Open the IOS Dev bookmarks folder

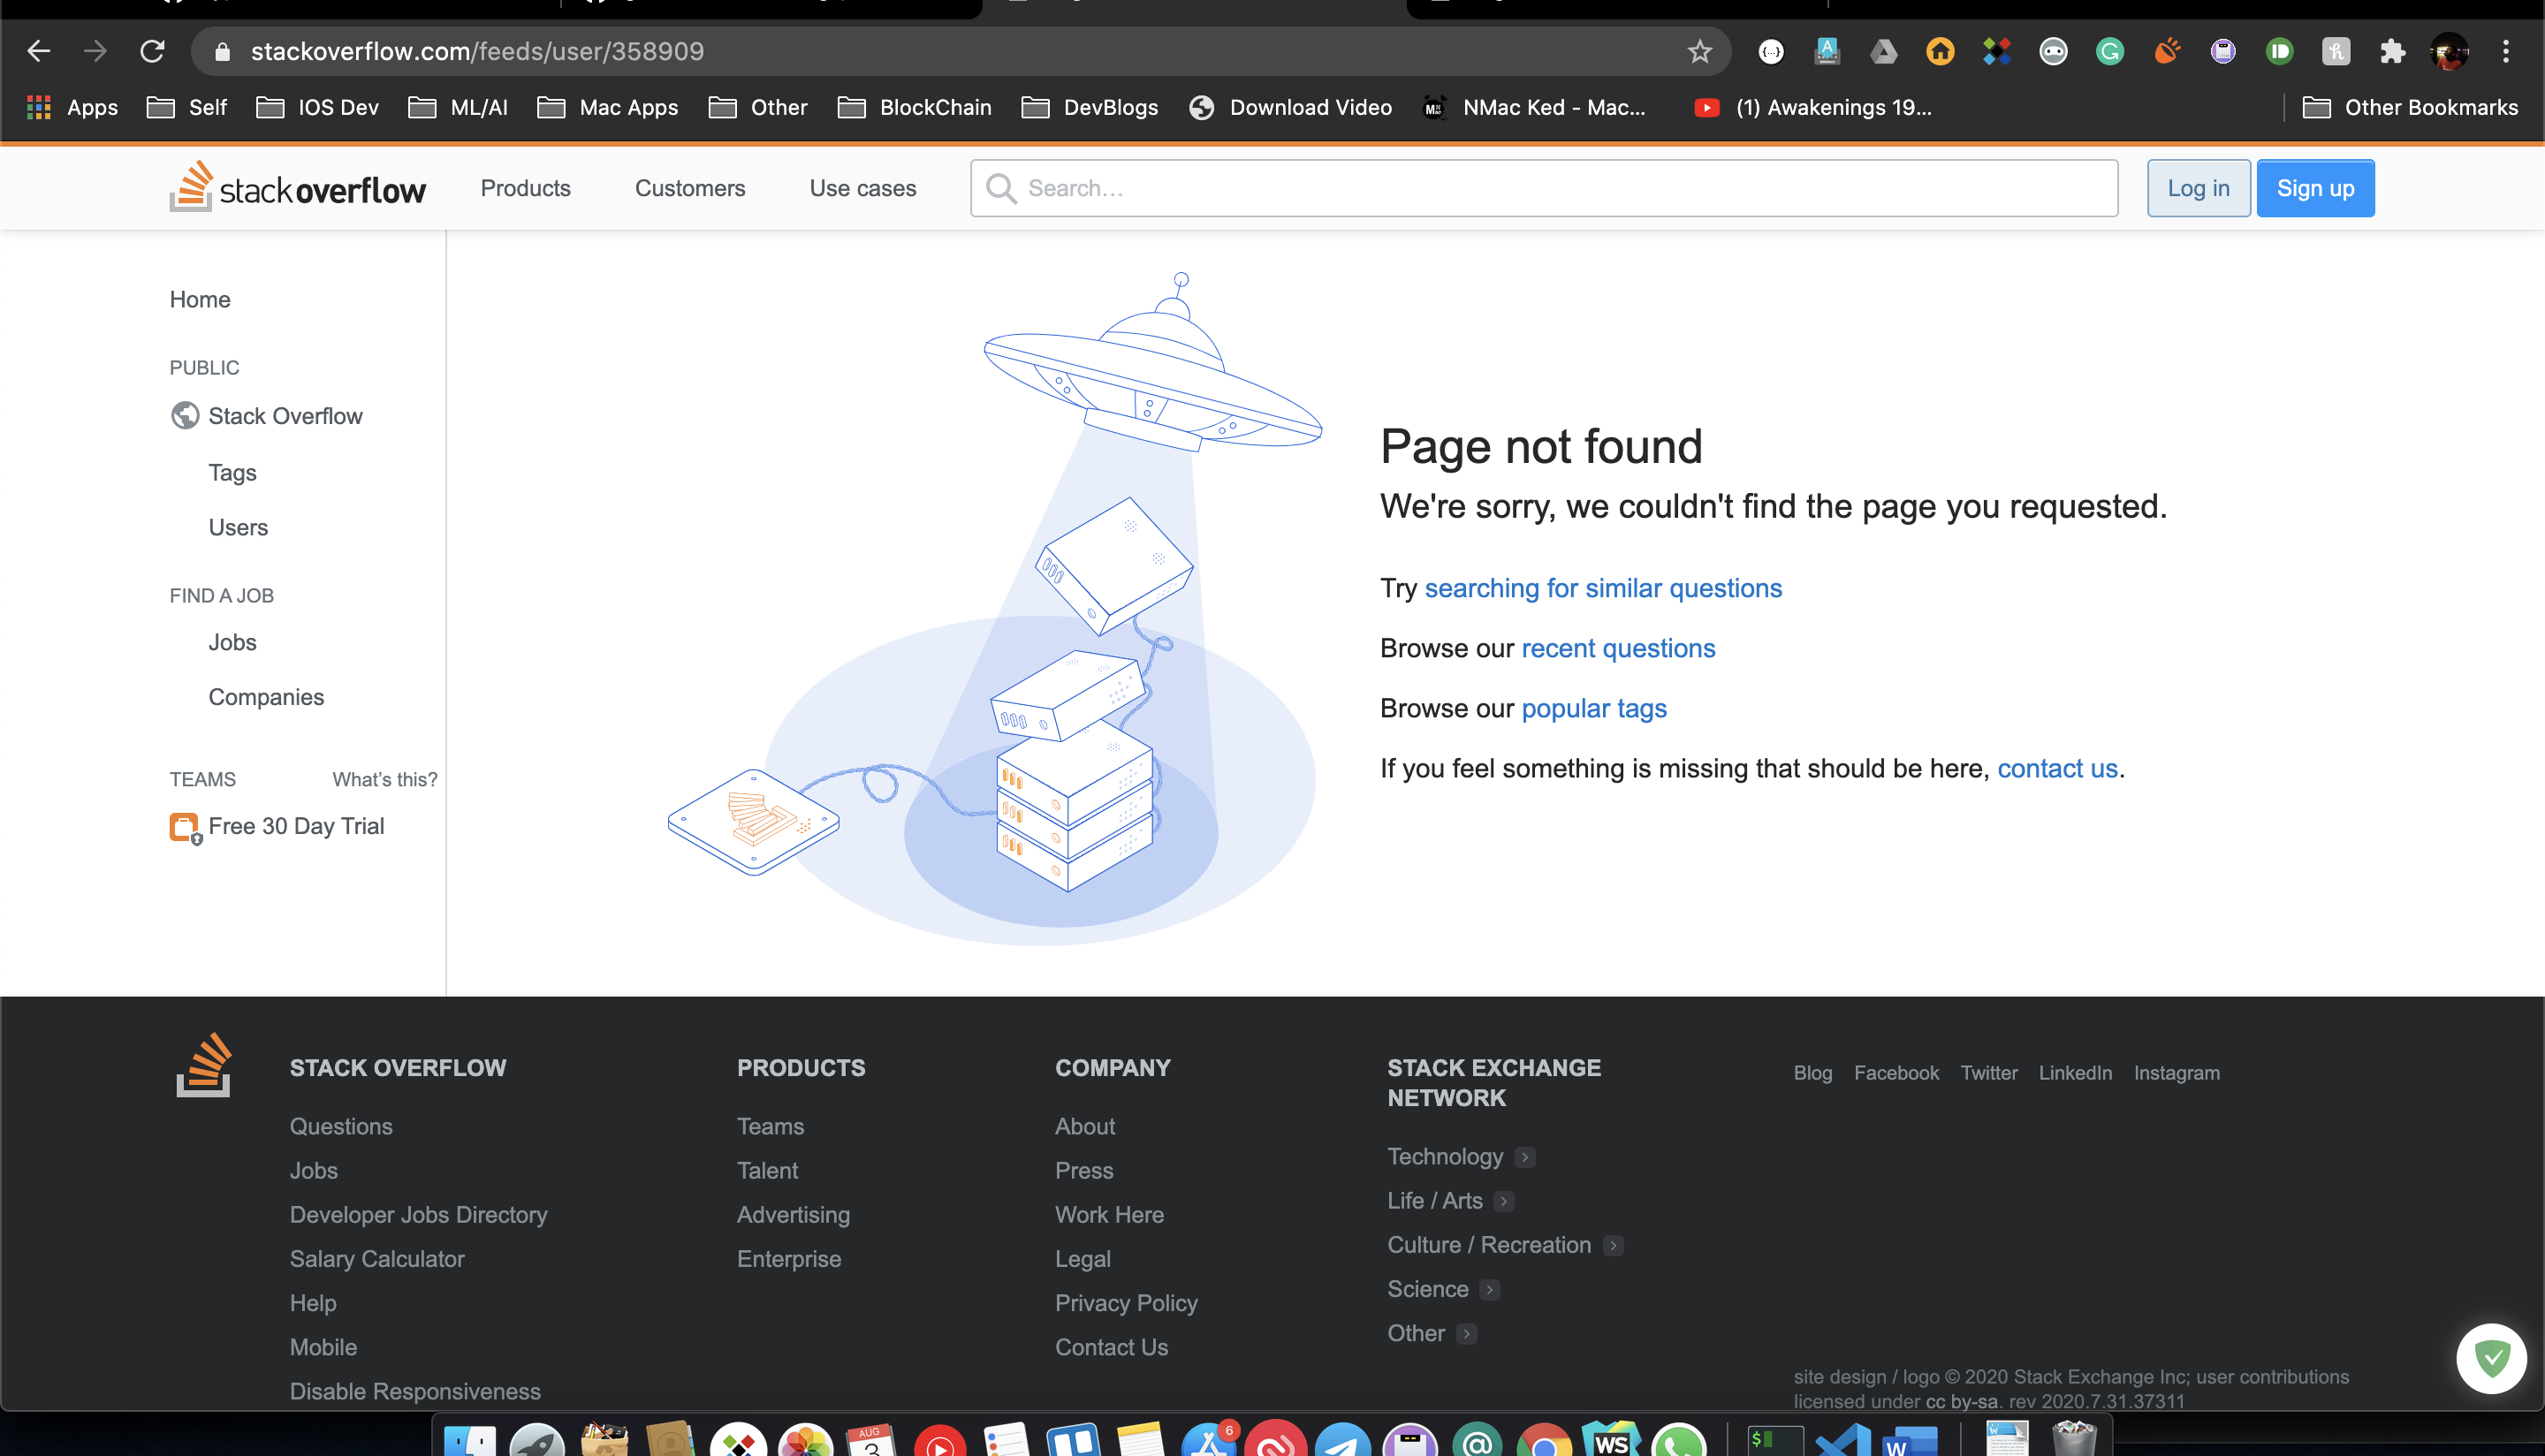tap(318, 107)
